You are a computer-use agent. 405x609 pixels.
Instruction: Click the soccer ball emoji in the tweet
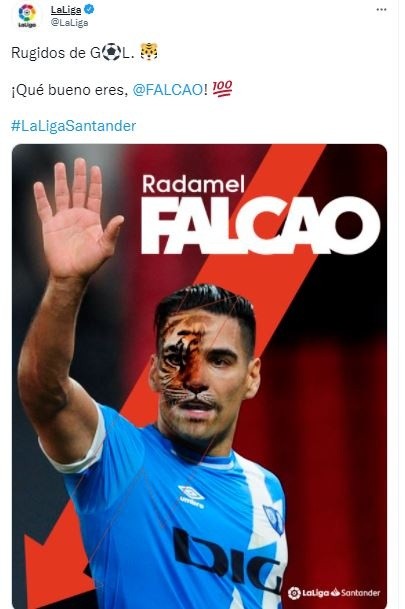point(111,52)
